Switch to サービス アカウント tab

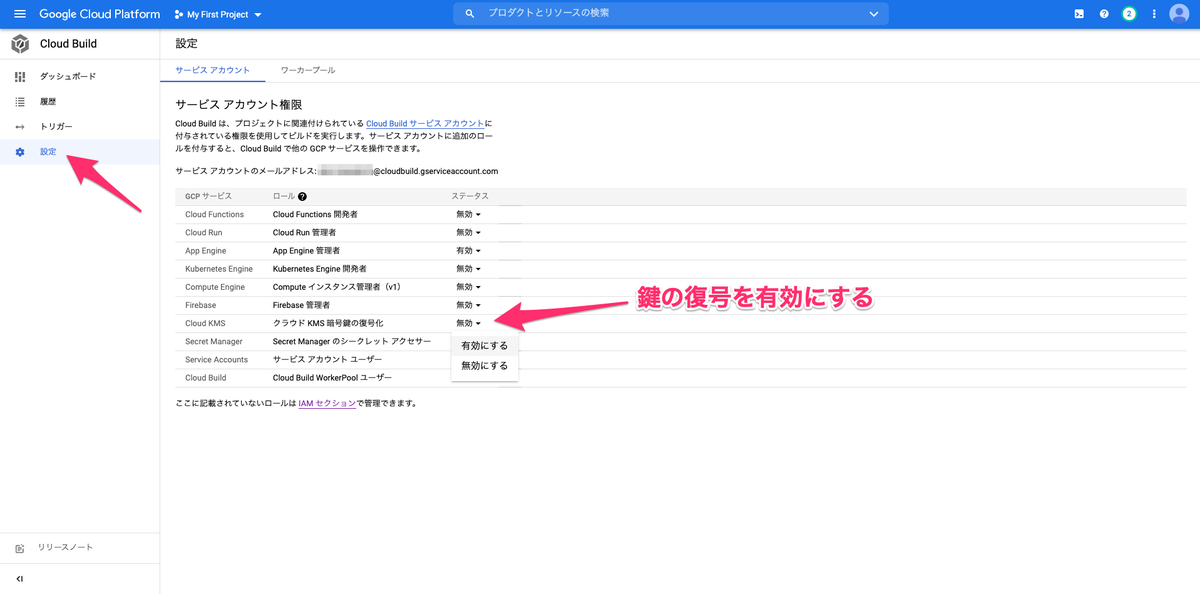pyautogui.click(x=213, y=70)
